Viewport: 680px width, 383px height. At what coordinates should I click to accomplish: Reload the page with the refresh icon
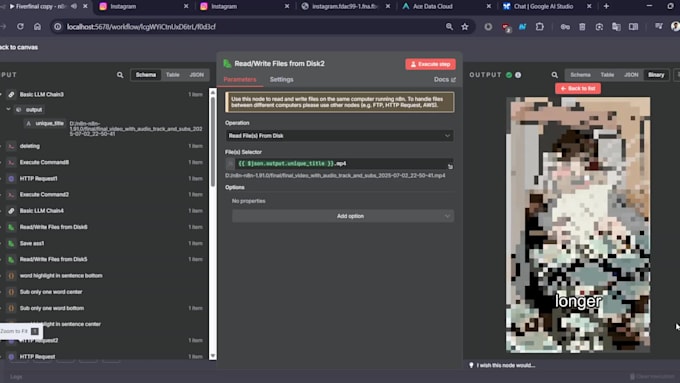[20, 26]
